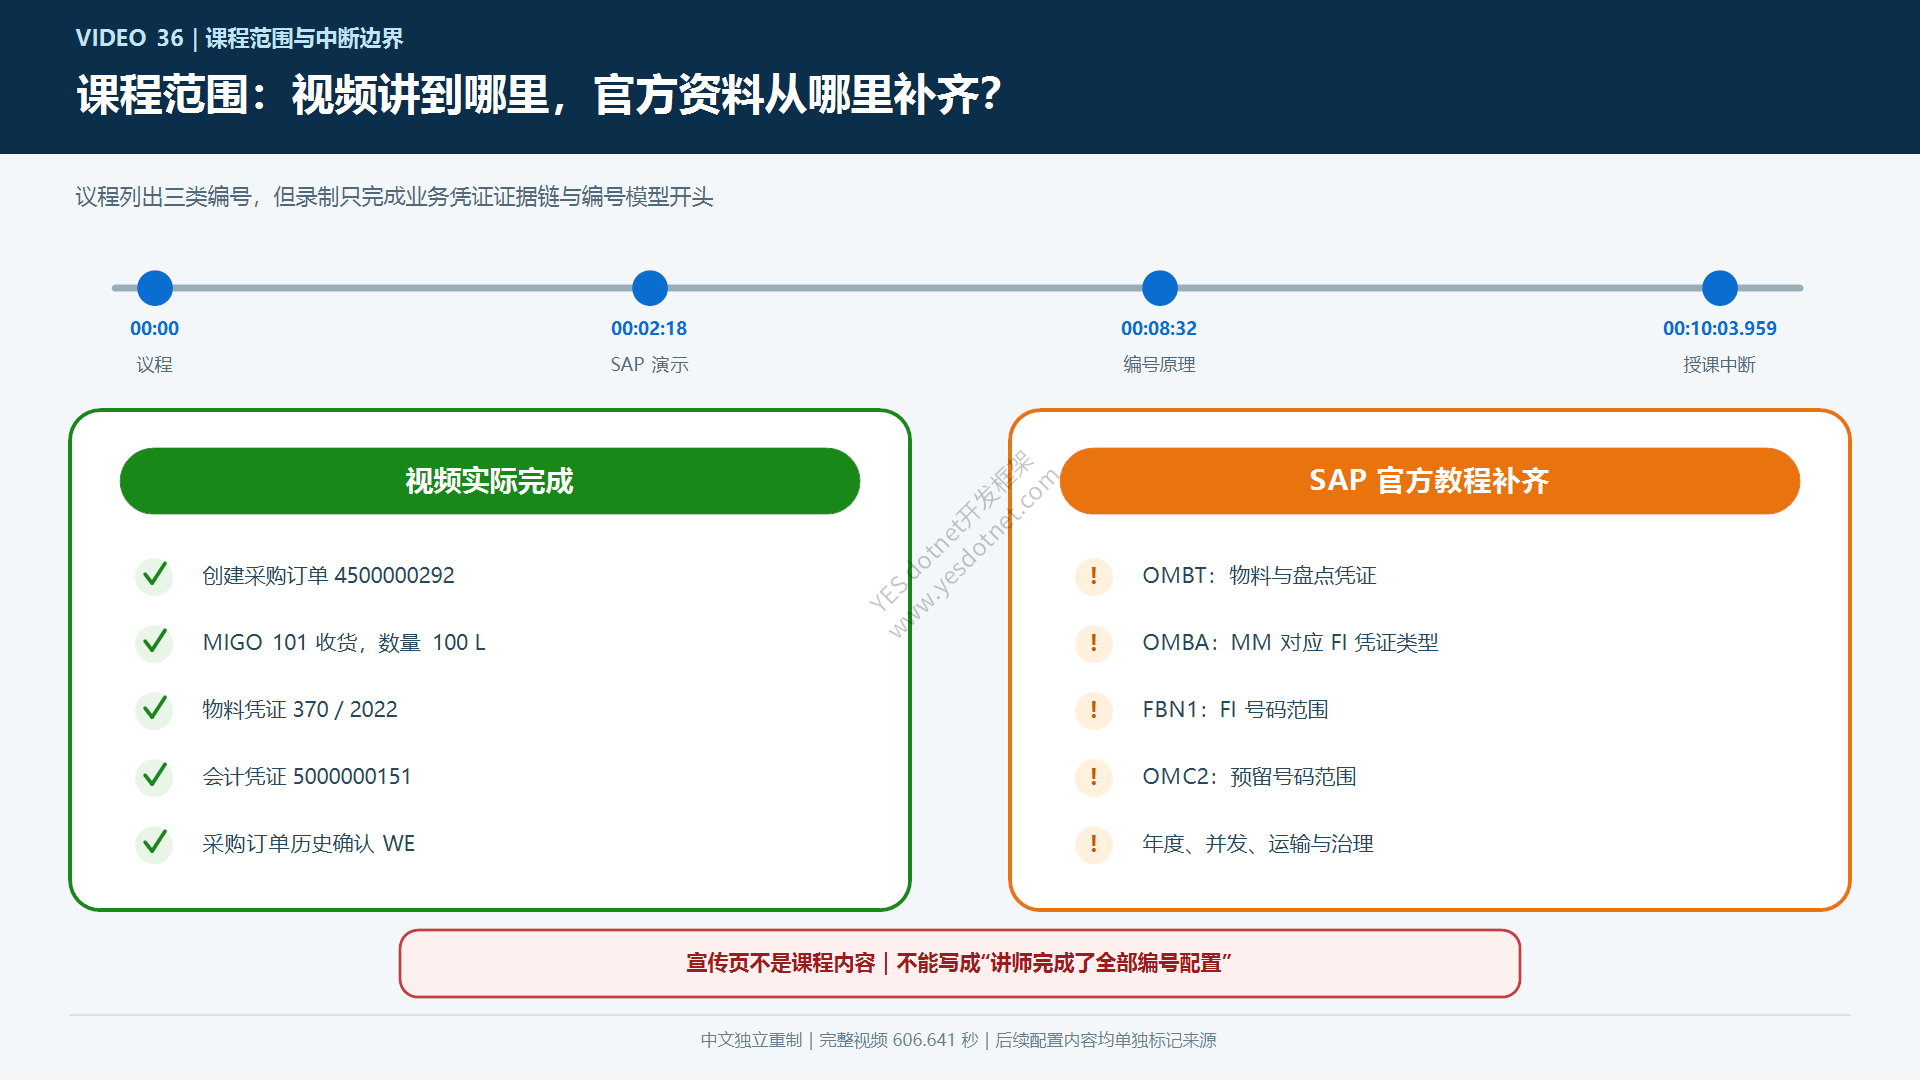Click the 00:10:03.959 timestamp label
This screenshot has height=1080, width=1920.
pos(1720,328)
